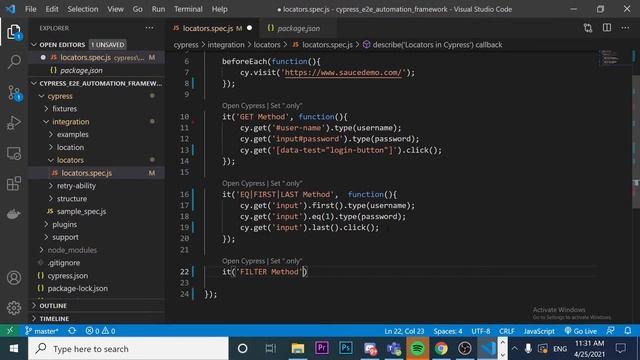Open the Accounts menu icon
This screenshot has width=640, height=360.
pos(14,278)
